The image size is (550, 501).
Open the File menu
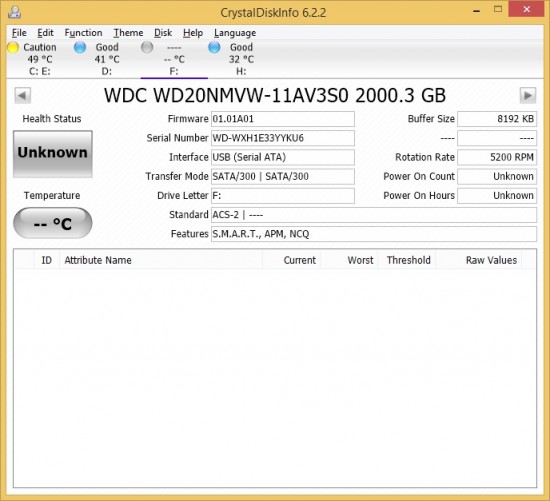(x=19, y=33)
